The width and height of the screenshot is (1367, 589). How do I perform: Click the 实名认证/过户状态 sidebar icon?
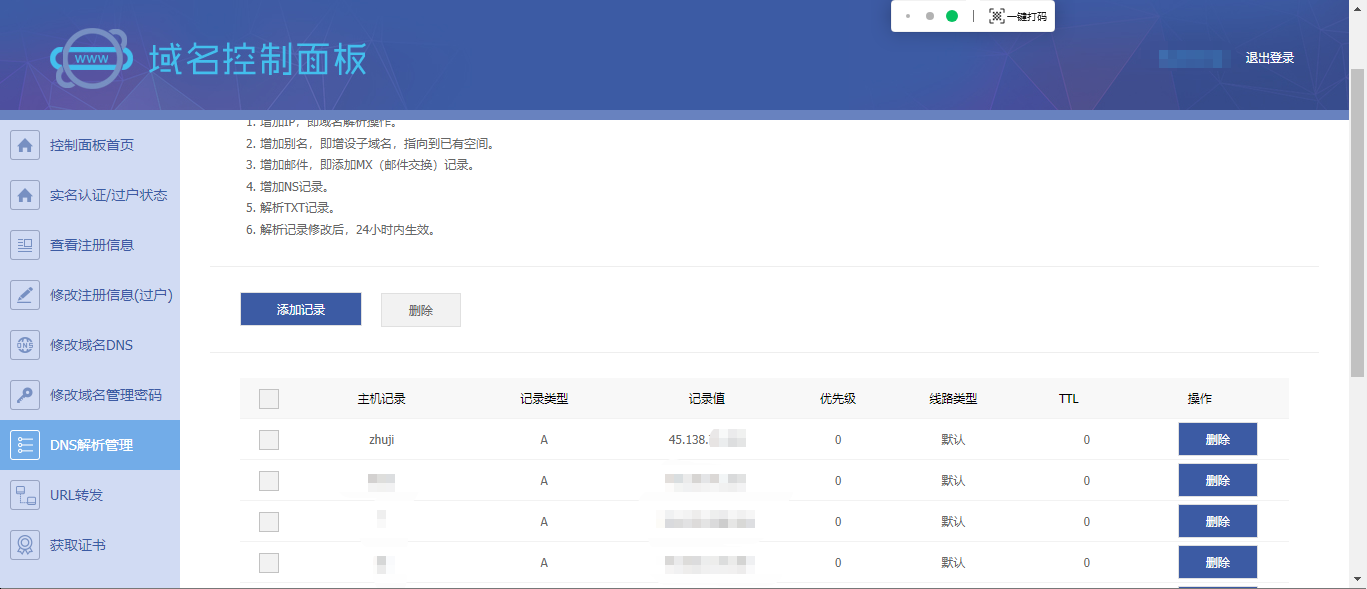click(x=25, y=195)
